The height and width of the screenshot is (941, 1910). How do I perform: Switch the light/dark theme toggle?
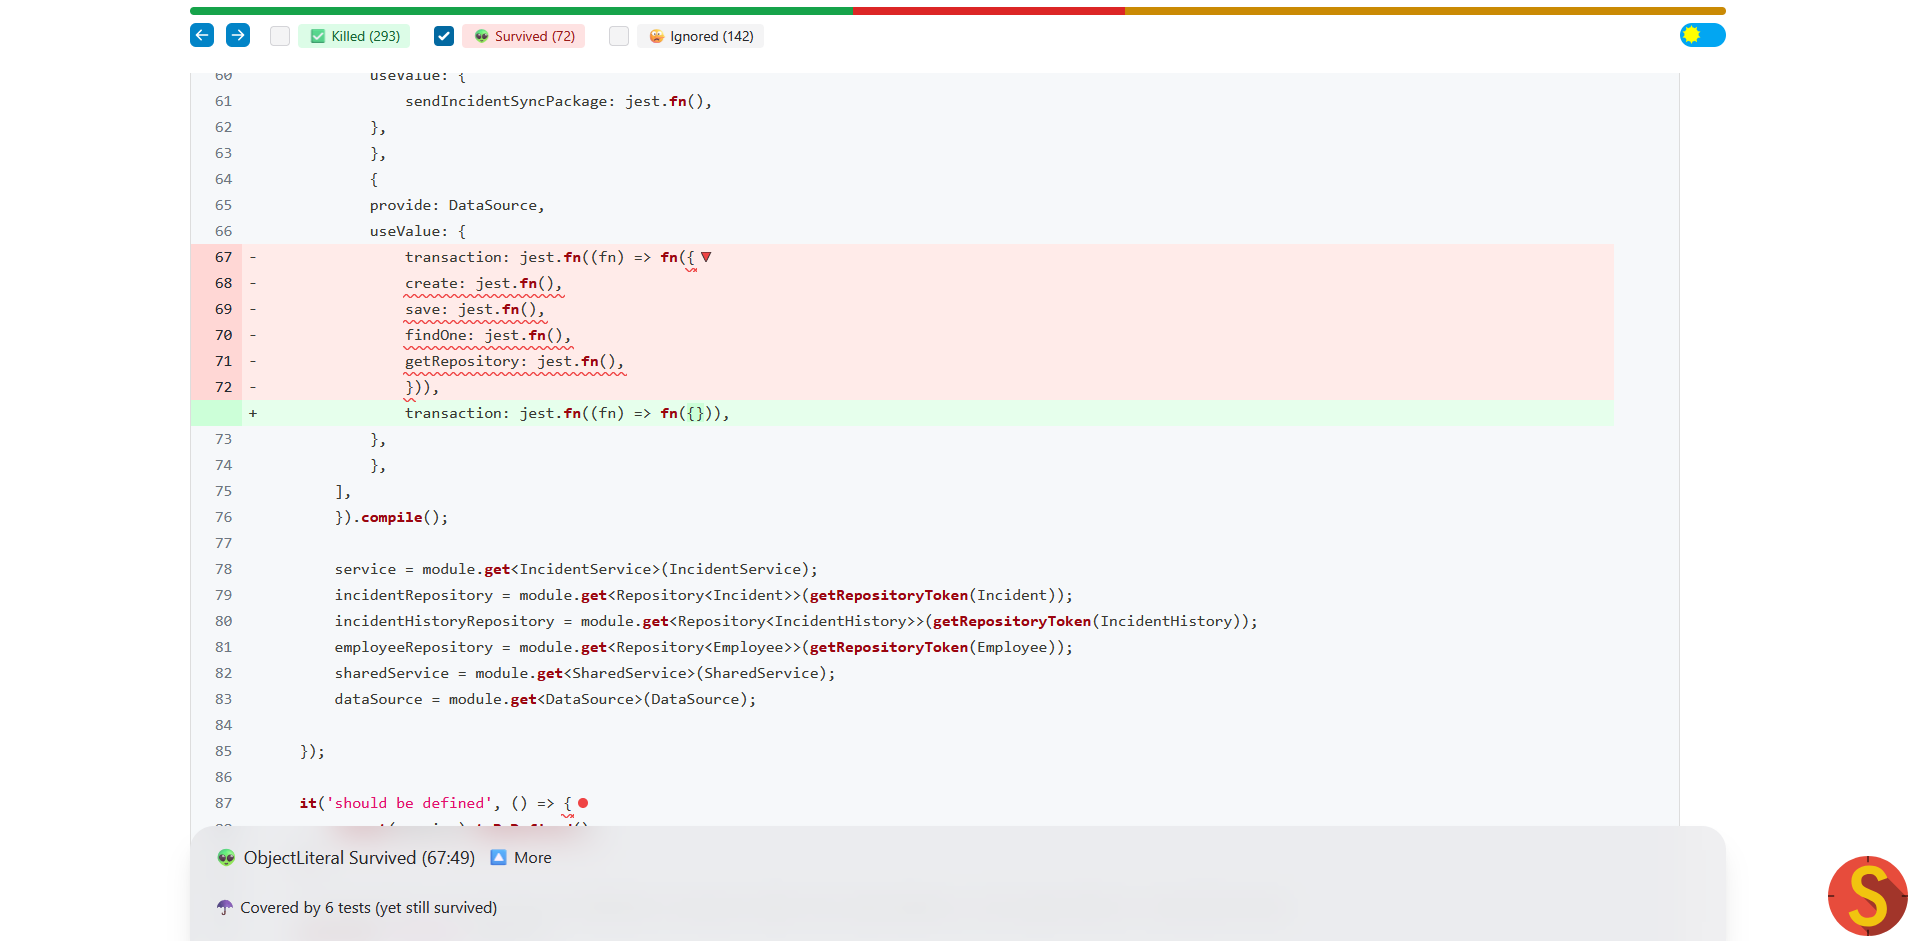coord(1702,36)
